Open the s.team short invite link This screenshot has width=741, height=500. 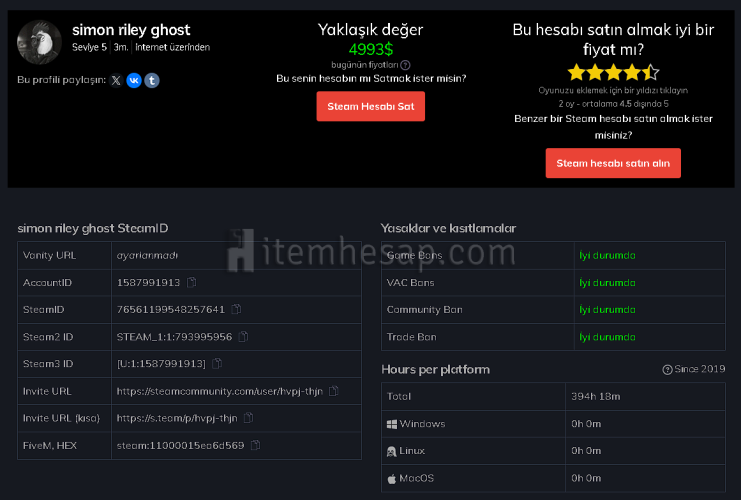(x=177, y=418)
